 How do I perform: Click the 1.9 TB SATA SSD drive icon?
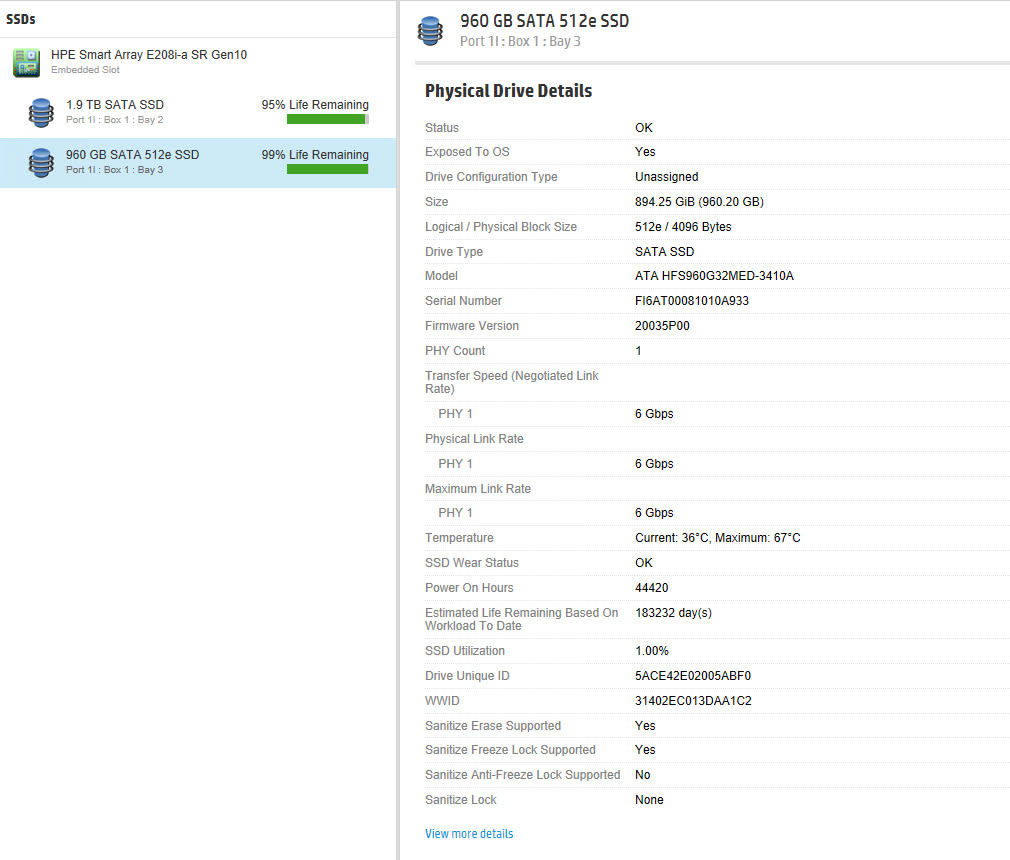41,112
